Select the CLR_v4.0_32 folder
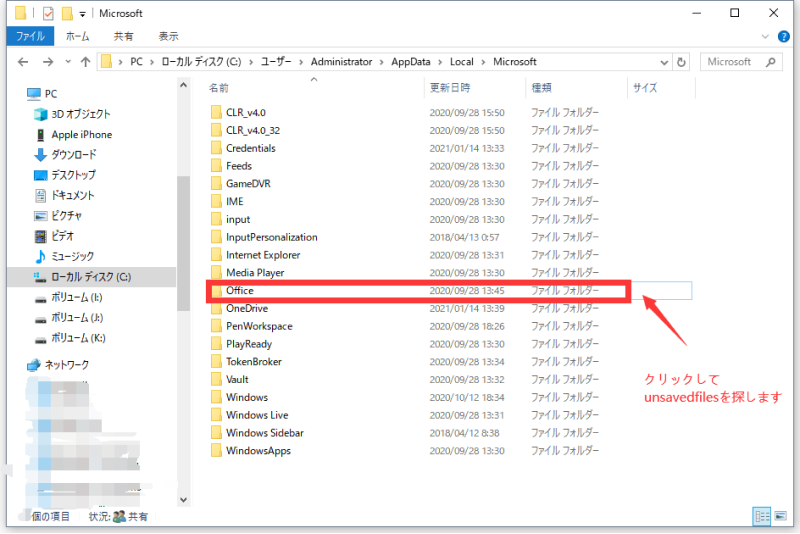Screen dimensions: 800x534 point(253,131)
